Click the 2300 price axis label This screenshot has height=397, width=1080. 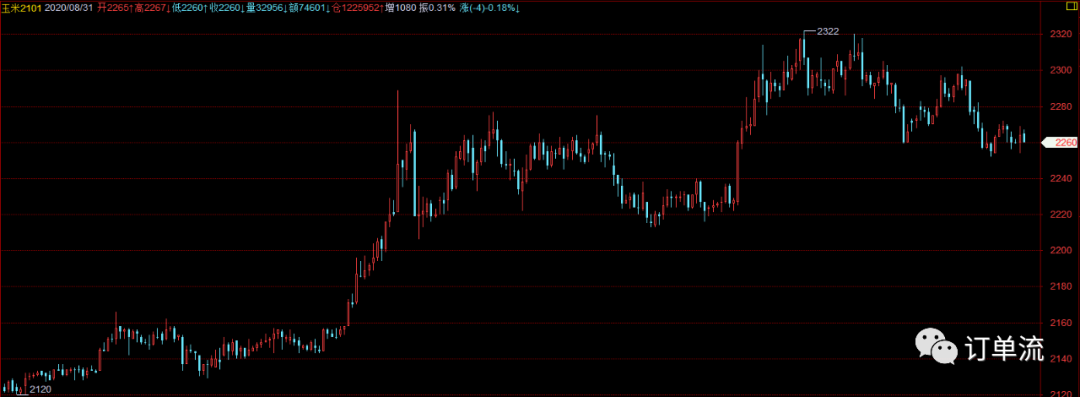point(1060,70)
